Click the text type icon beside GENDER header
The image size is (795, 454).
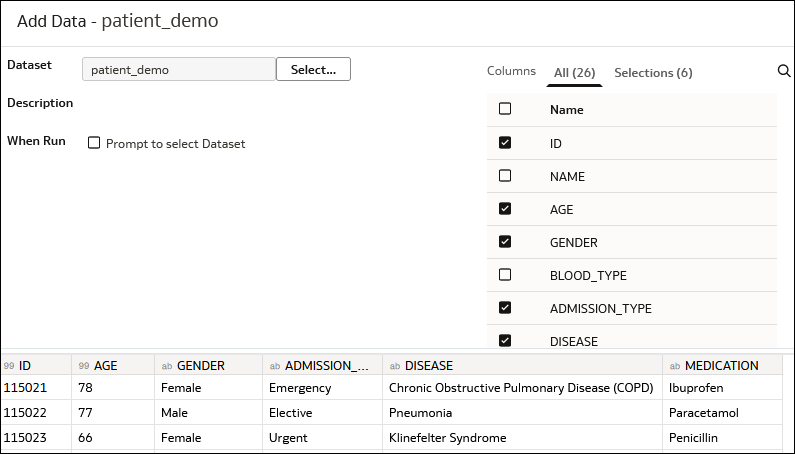(x=167, y=366)
